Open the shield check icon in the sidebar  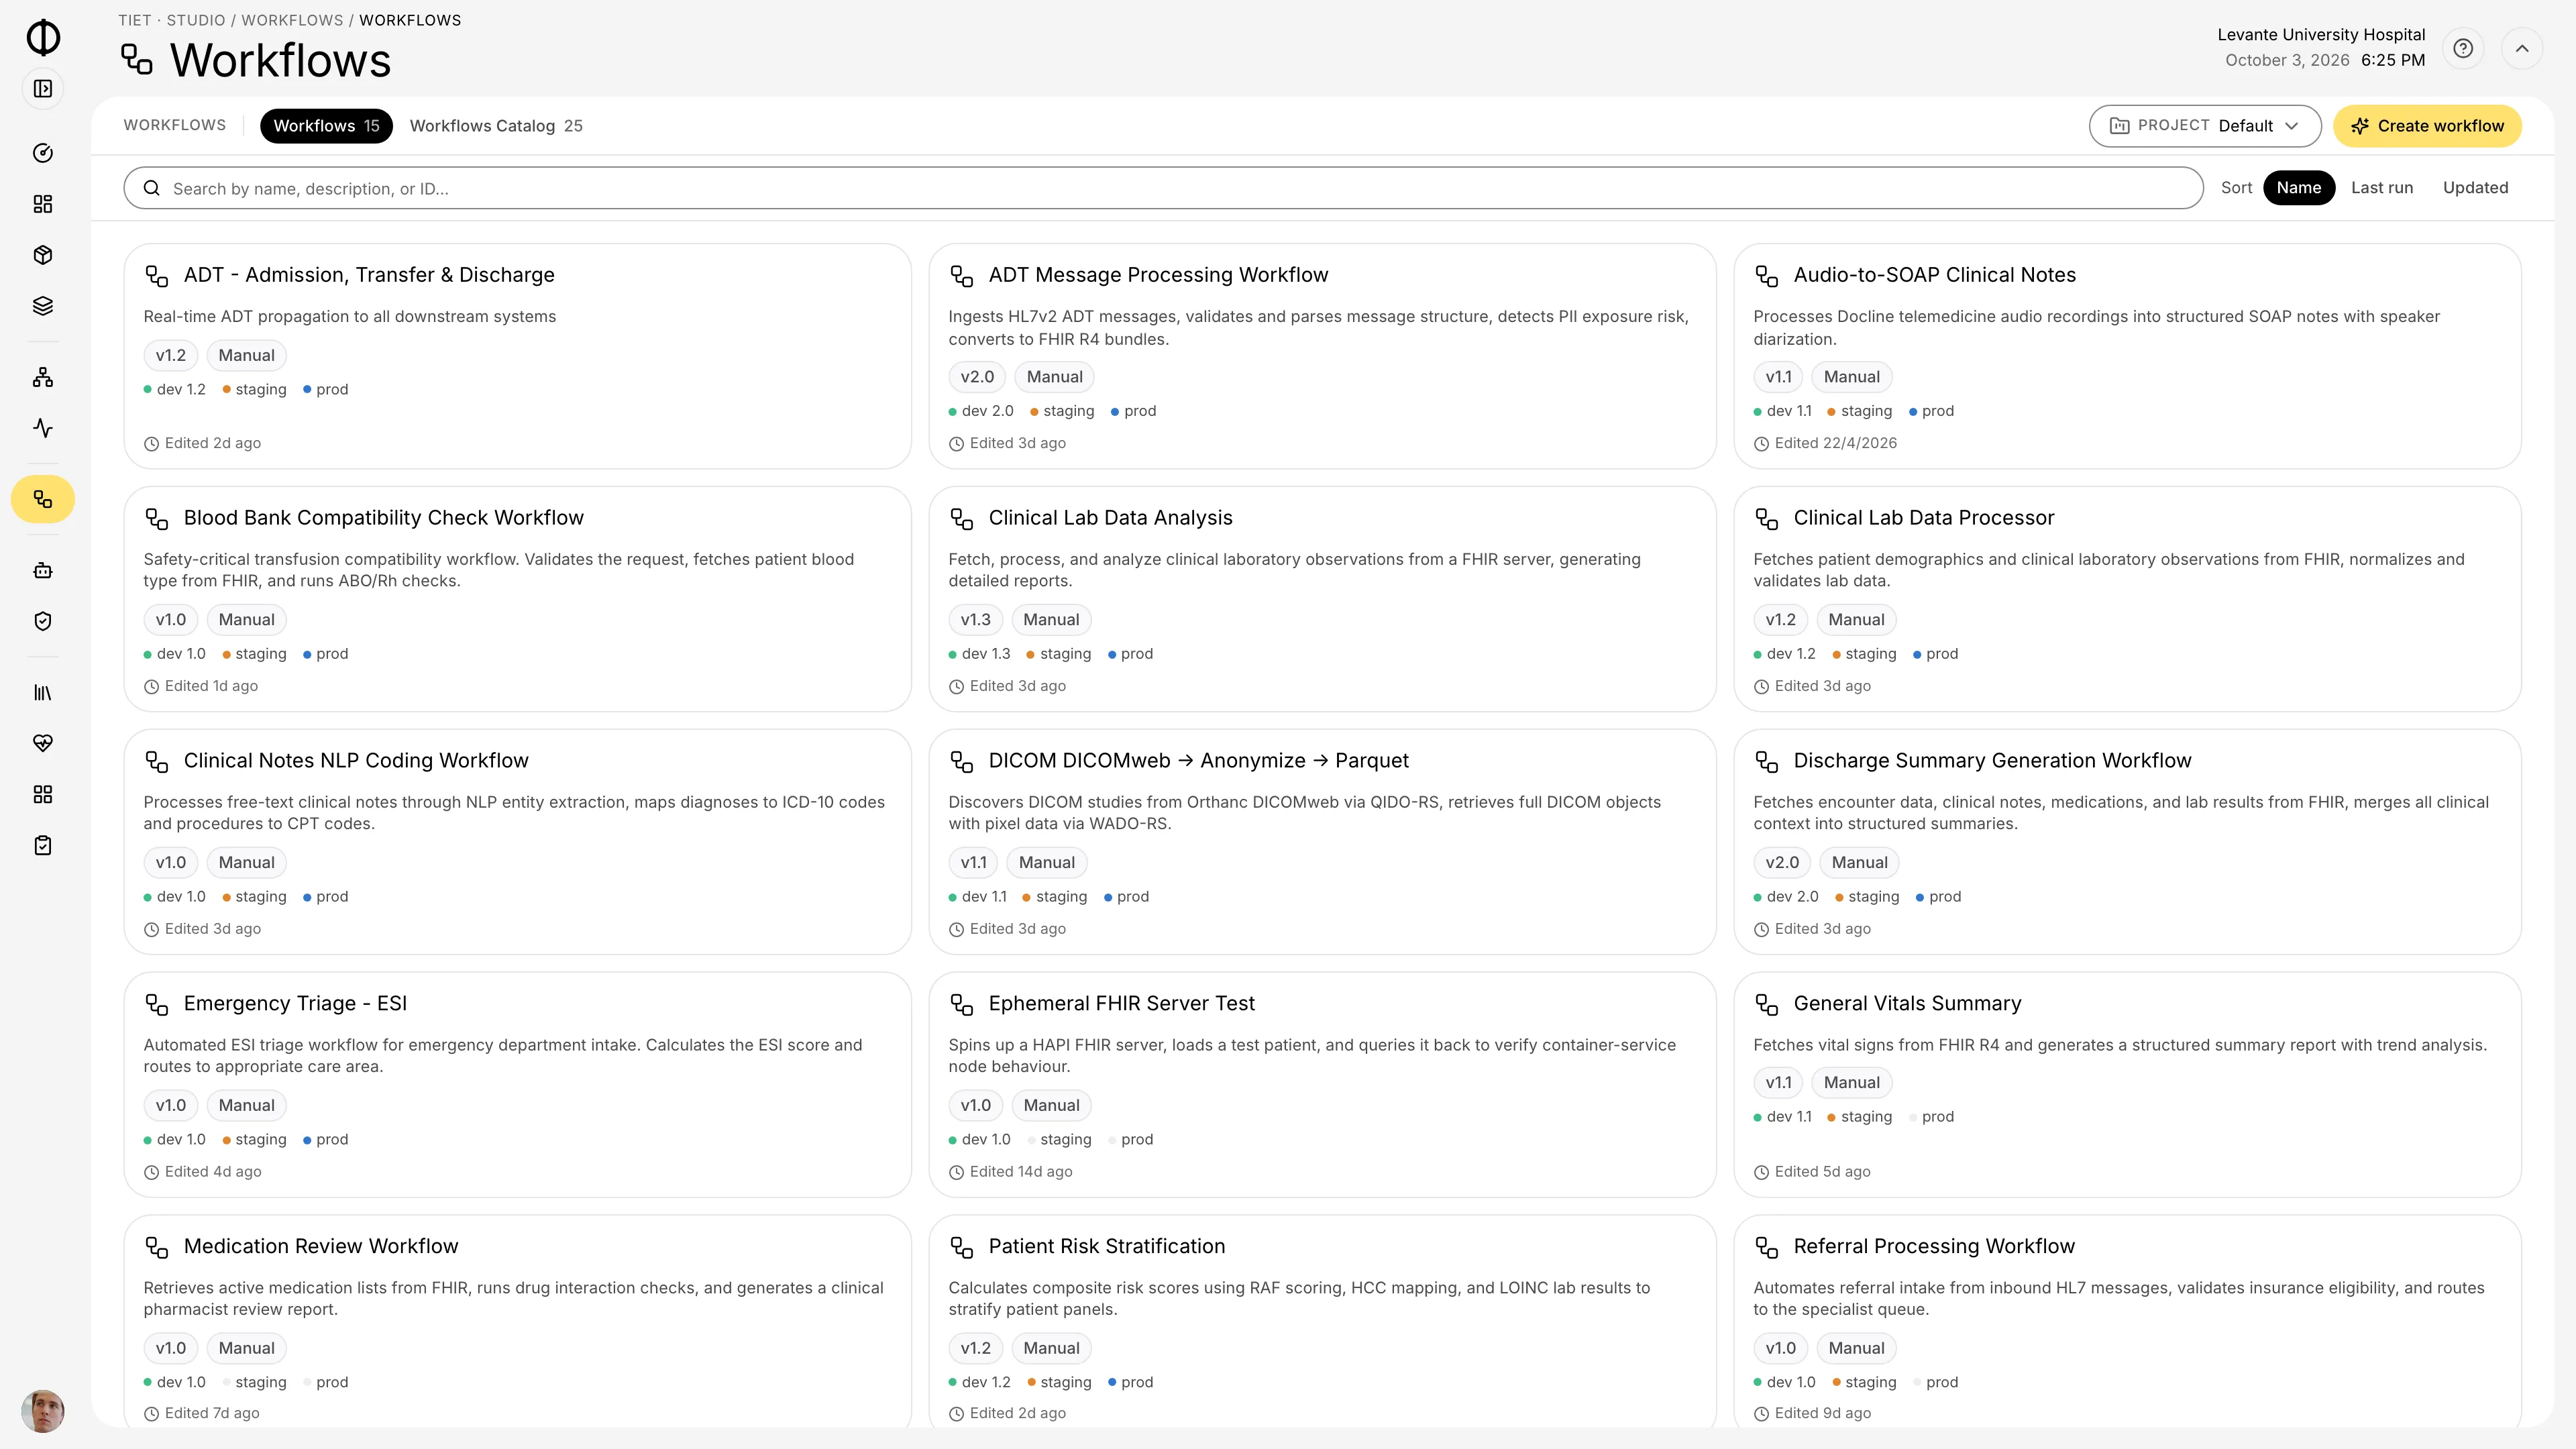[x=43, y=621]
